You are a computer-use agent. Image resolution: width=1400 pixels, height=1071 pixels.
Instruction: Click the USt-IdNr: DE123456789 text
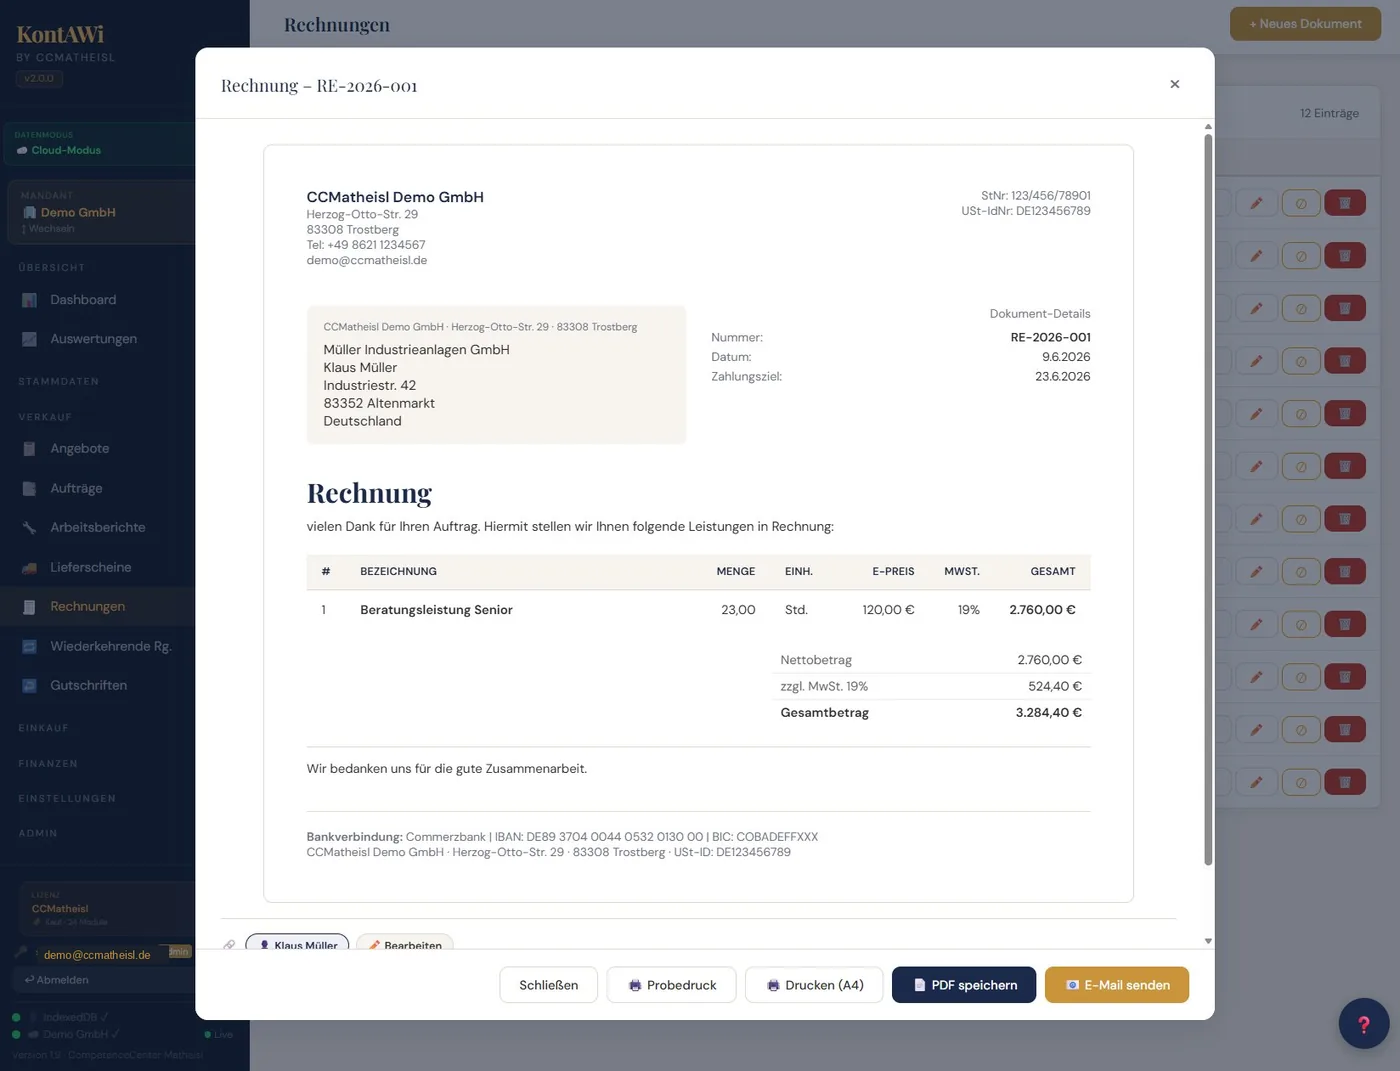coord(1026,211)
